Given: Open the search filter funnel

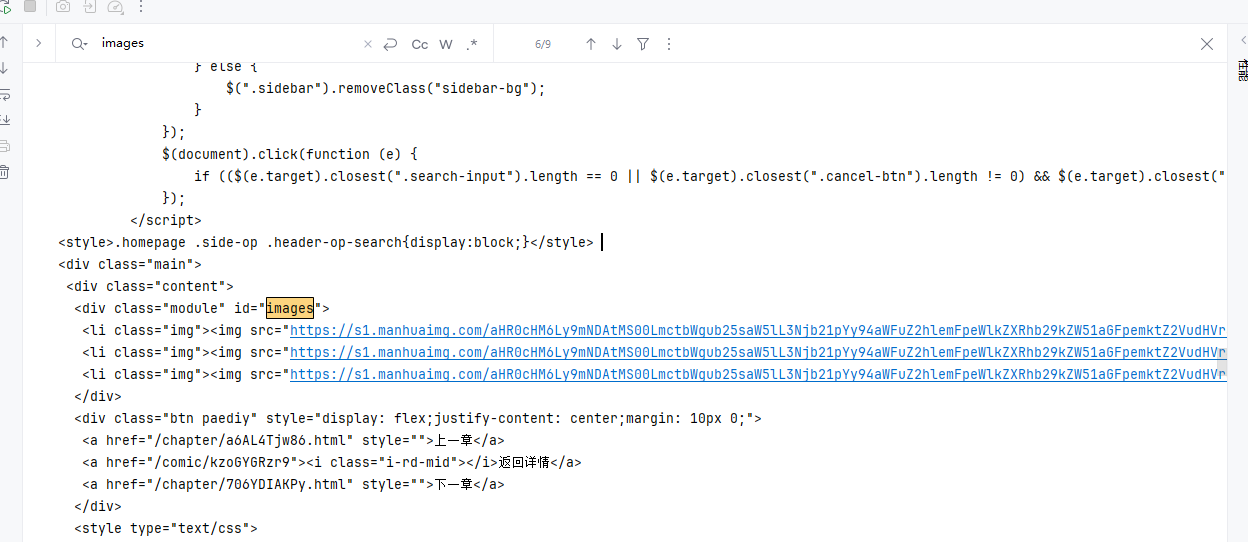Looking at the screenshot, I should pyautogui.click(x=643, y=44).
